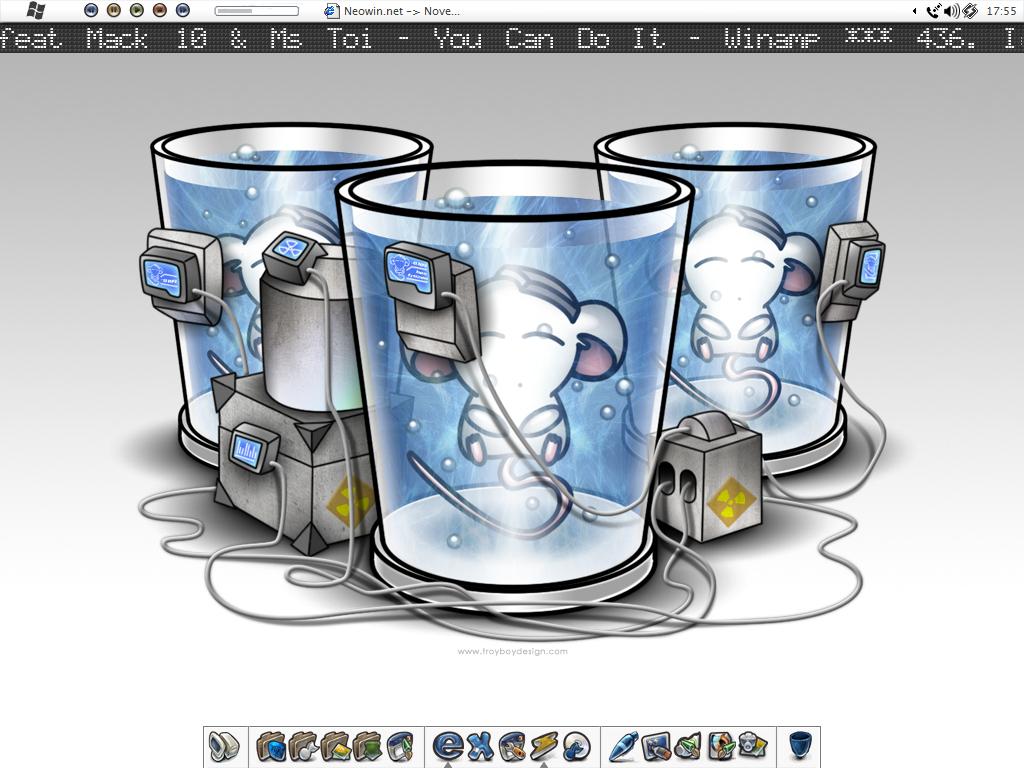Image resolution: width=1024 pixels, height=768 pixels.
Task: Open the pictures folder in dock
Action: pyautogui.click(x=335, y=746)
